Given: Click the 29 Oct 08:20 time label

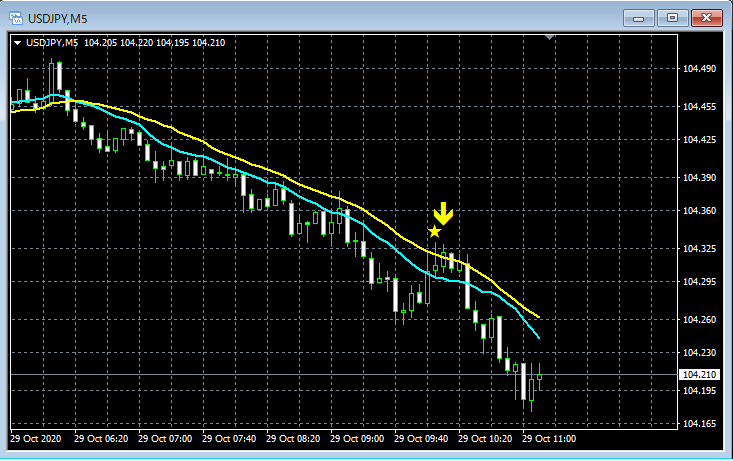Looking at the screenshot, I should coord(293,439).
